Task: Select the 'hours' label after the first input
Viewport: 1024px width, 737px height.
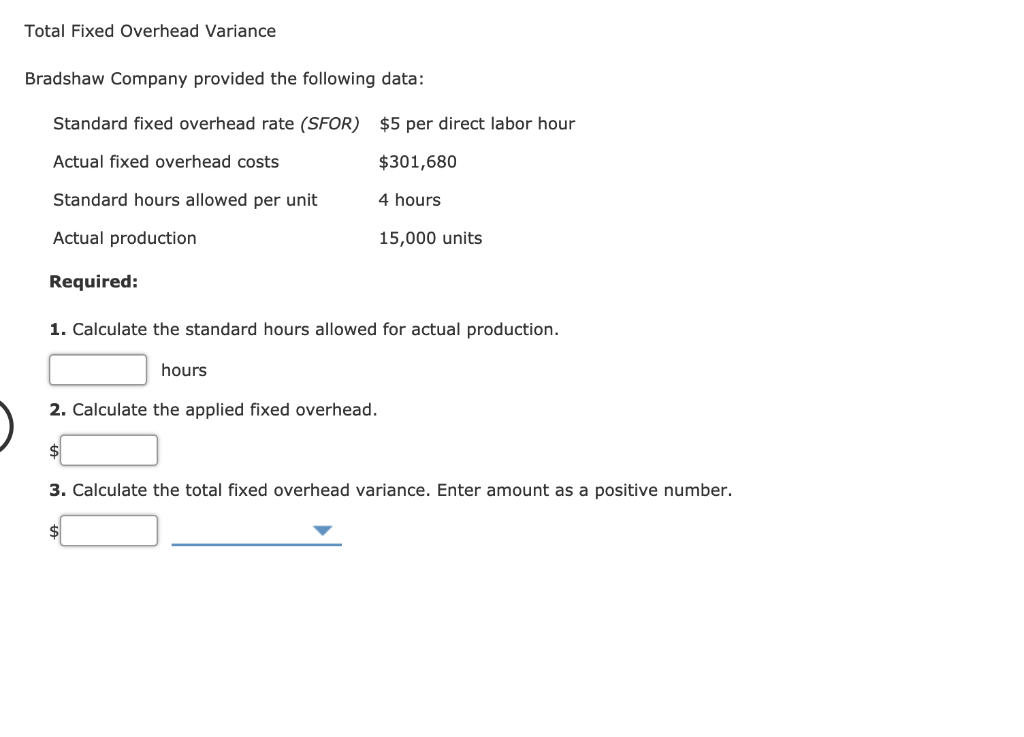Action: pyautogui.click(x=184, y=369)
